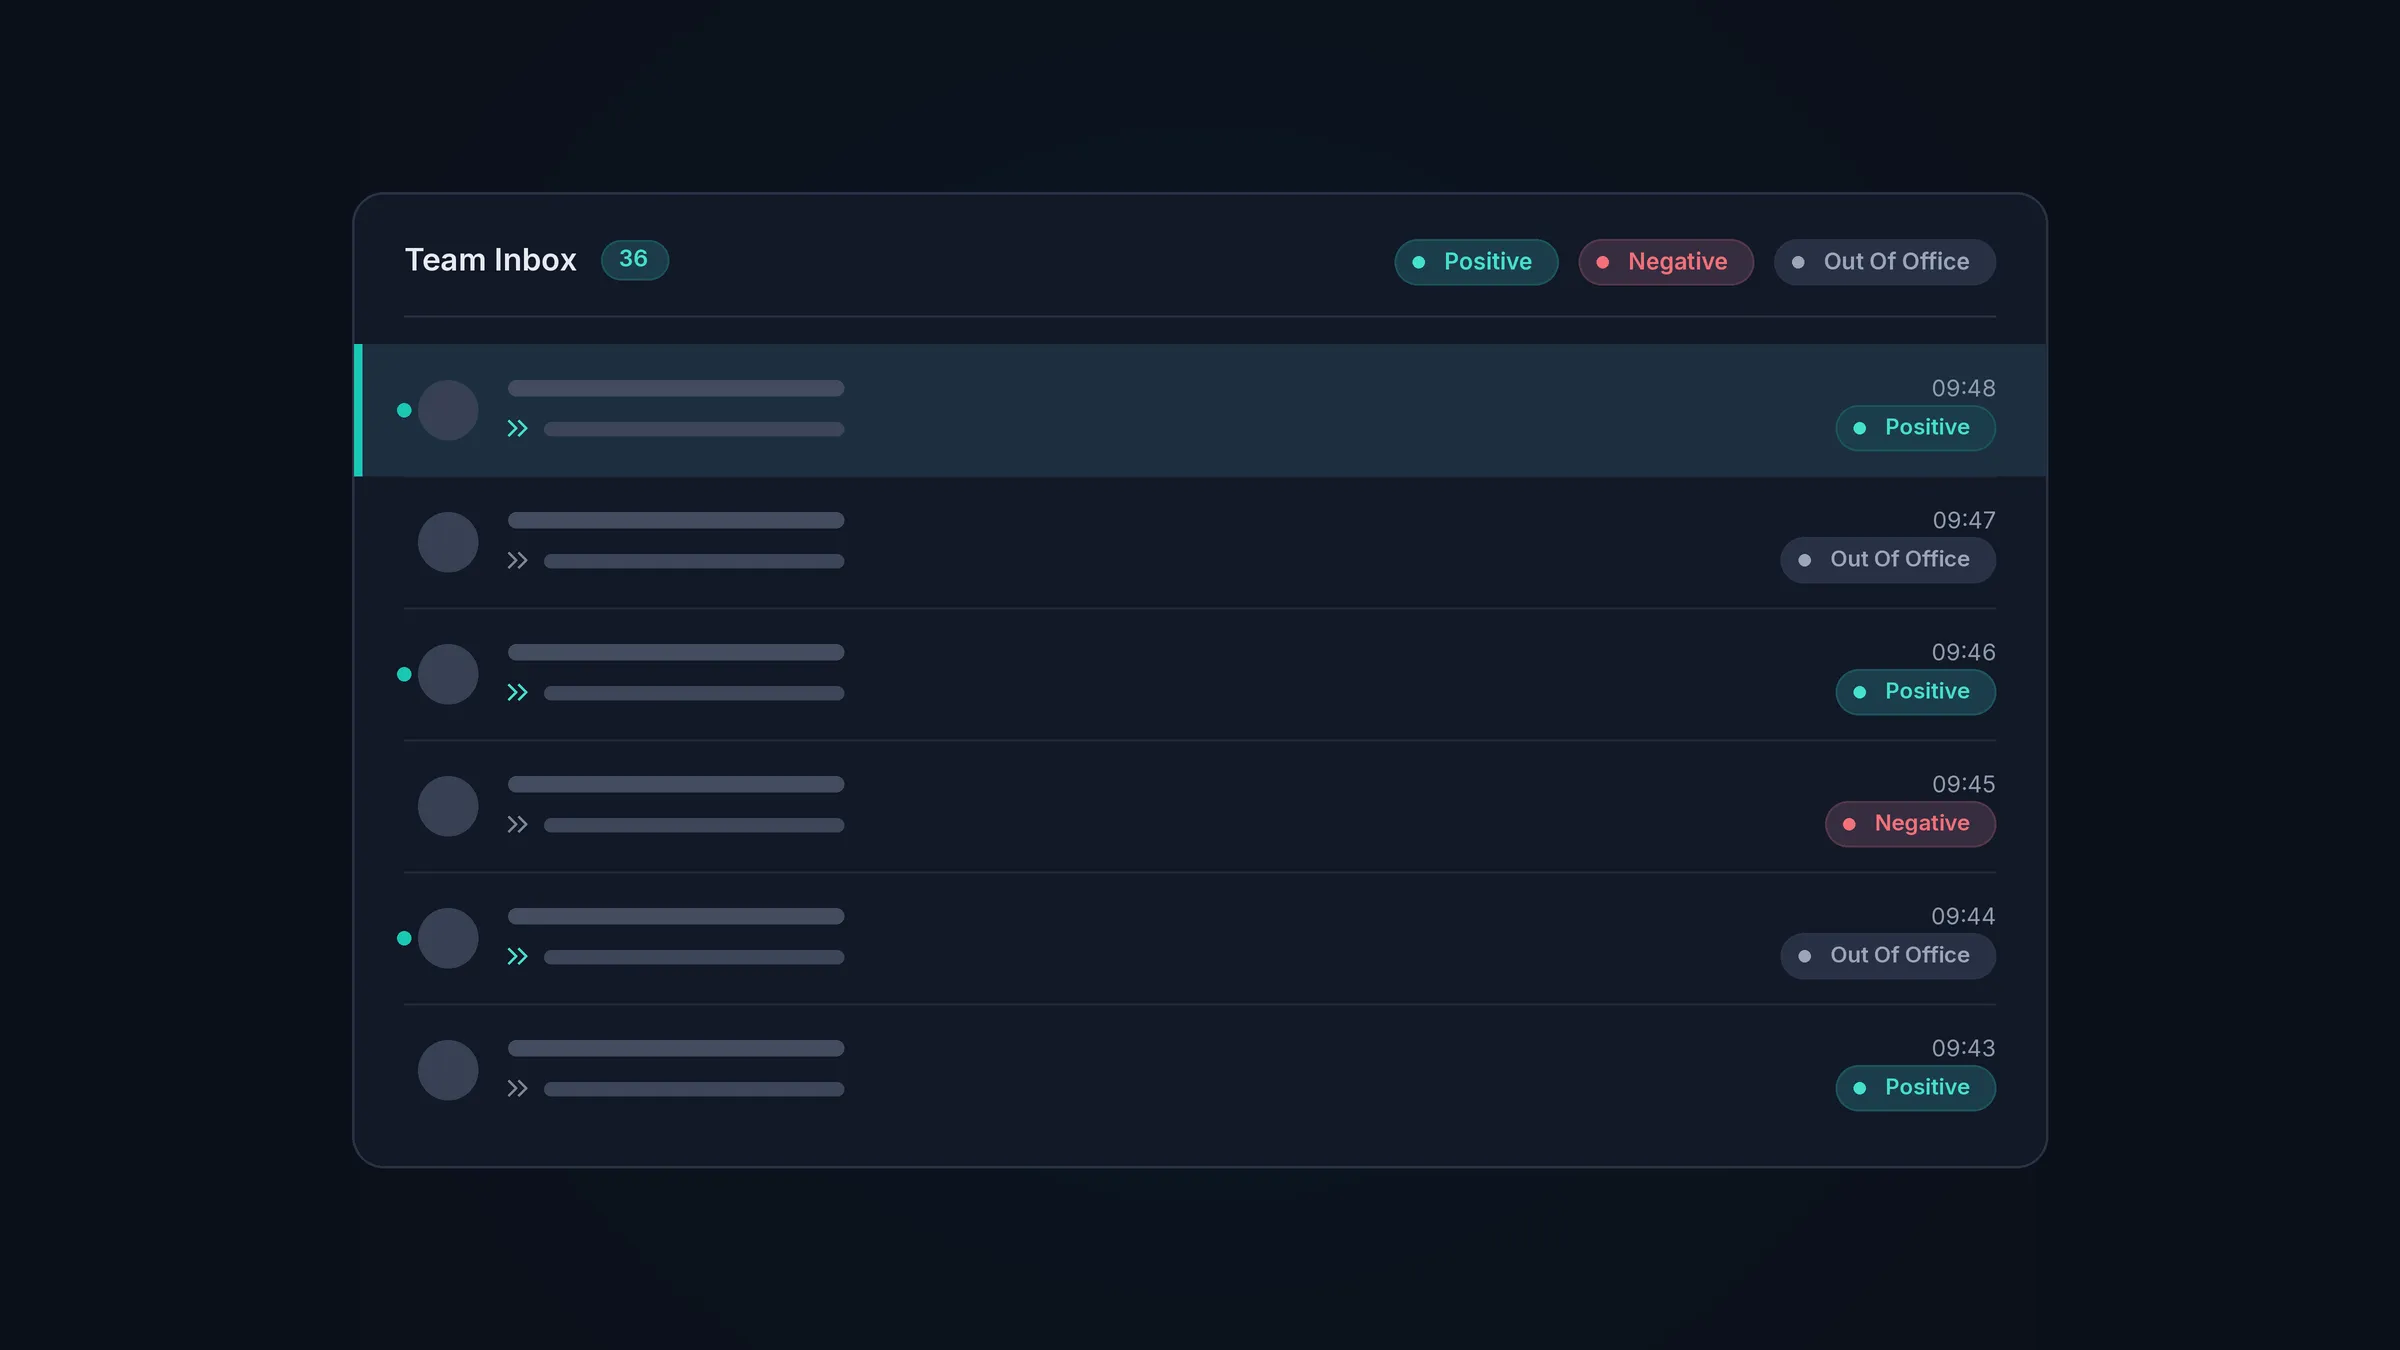Open the avatar of the 09:43 message

(448, 1070)
